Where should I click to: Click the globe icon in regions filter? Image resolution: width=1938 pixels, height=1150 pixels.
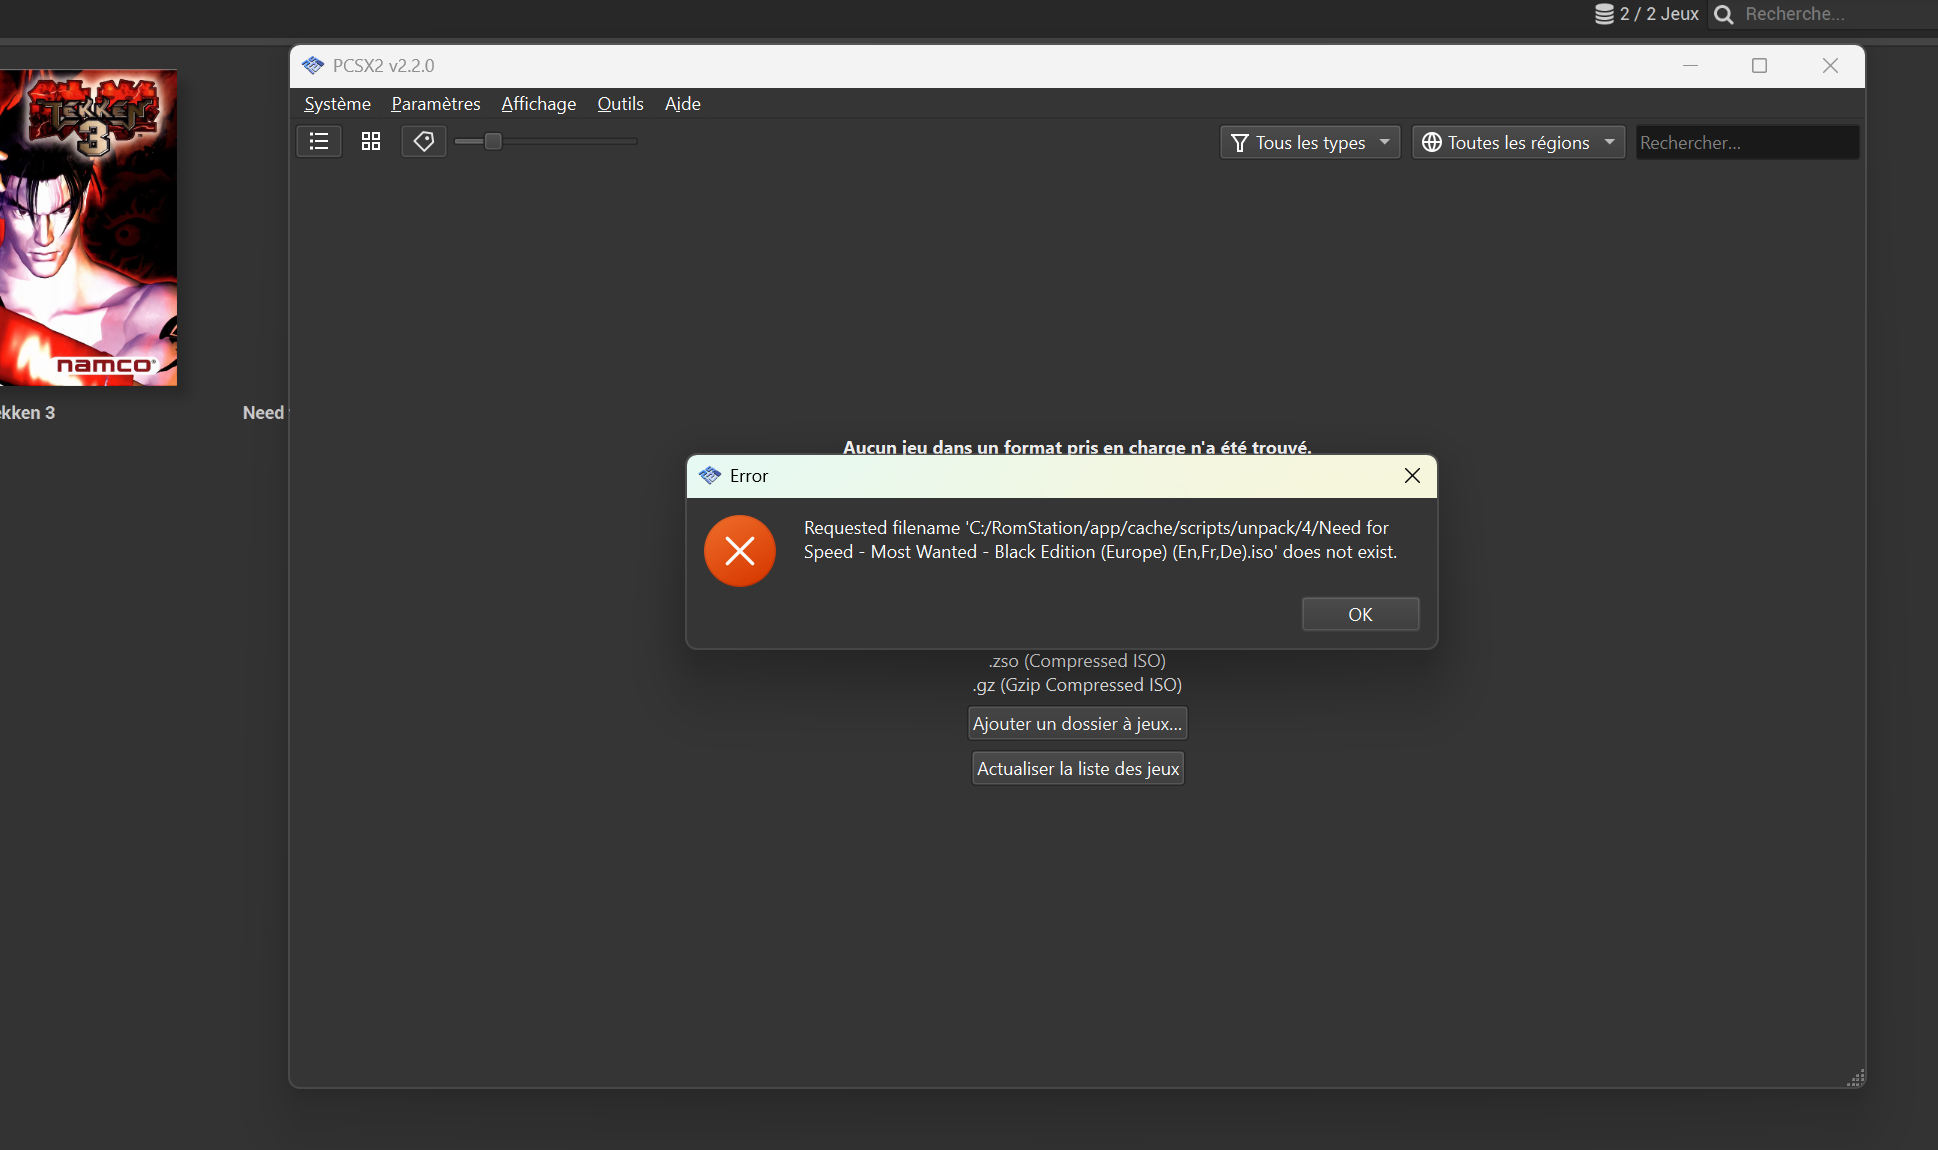point(1432,143)
